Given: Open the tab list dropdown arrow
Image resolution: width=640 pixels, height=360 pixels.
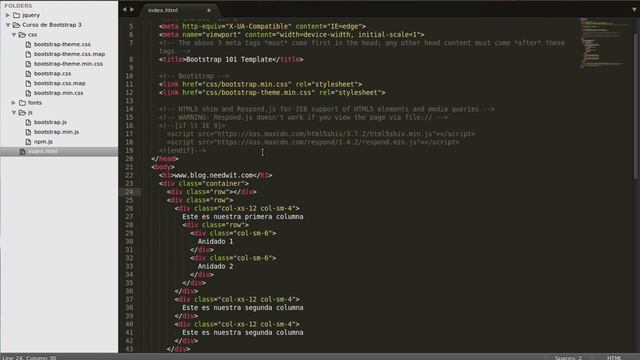Looking at the screenshot, I should tap(634, 10).
